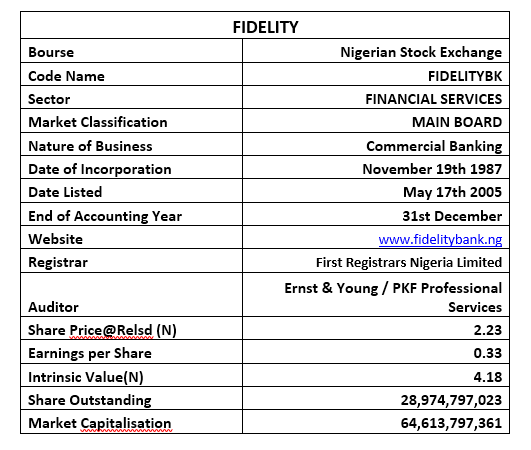Click the Nigerian Stock Exchange value cell
This screenshot has width=531, height=450.
[x=376, y=51]
